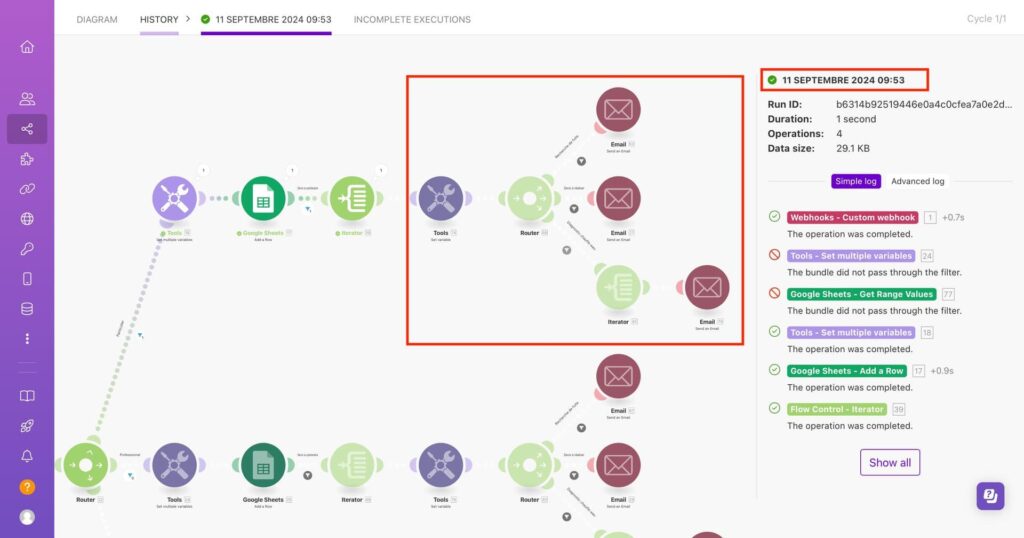Open the bright green upper-row Iterator module

[352, 198]
